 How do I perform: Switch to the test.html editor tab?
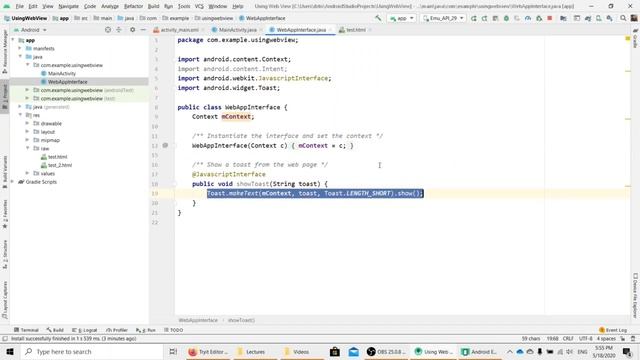pyautogui.click(x=356, y=30)
